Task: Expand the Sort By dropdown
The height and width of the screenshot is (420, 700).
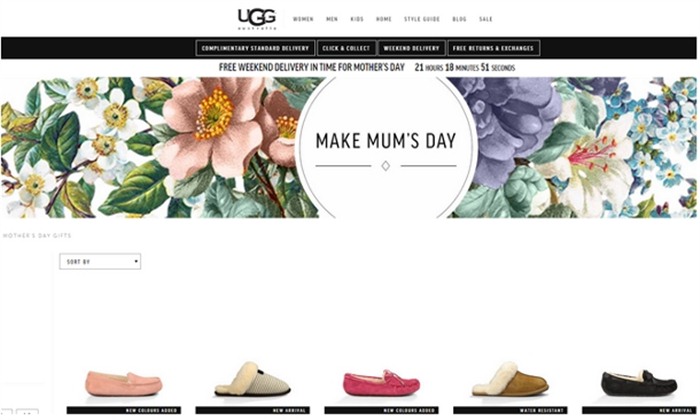Action: pyautogui.click(x=100, y=262)
